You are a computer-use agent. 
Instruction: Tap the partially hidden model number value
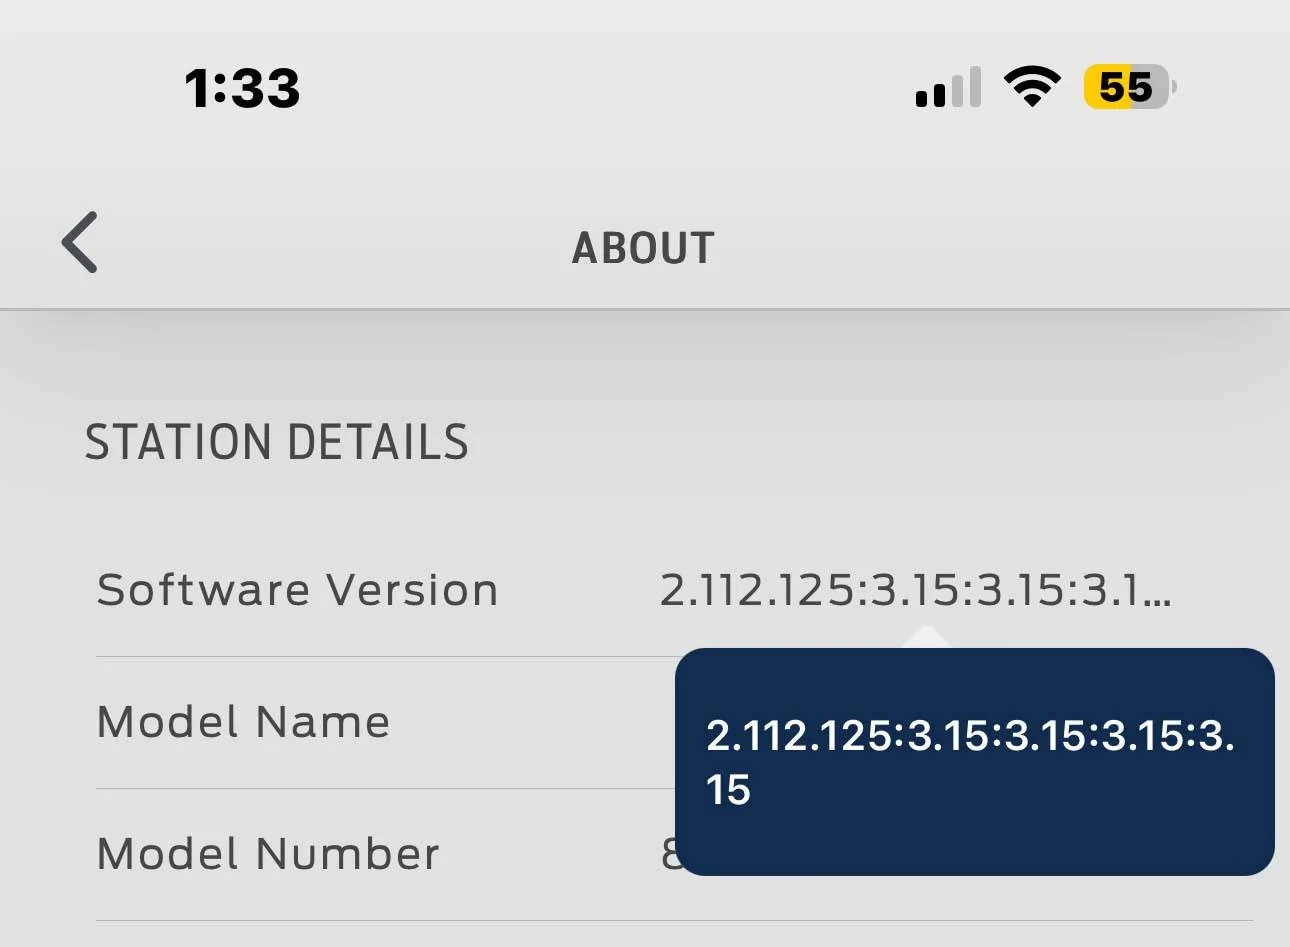pos(668,854)
